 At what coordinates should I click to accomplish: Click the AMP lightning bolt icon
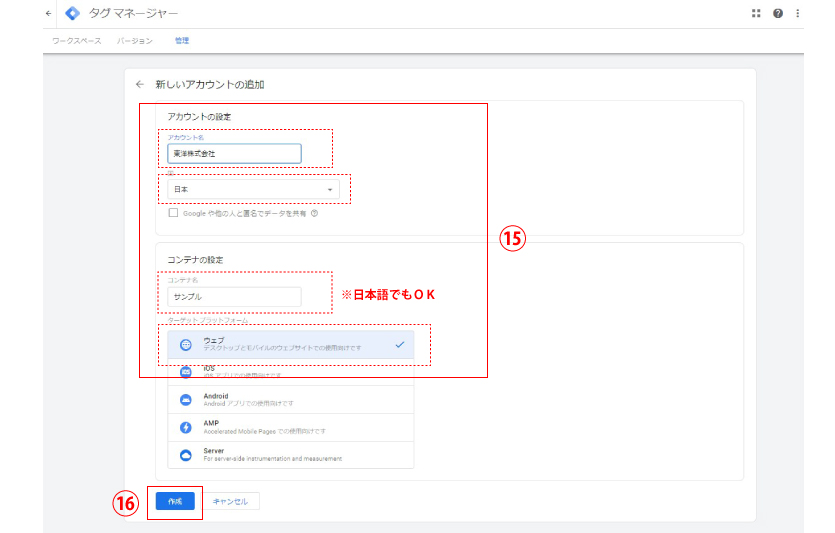185,427
